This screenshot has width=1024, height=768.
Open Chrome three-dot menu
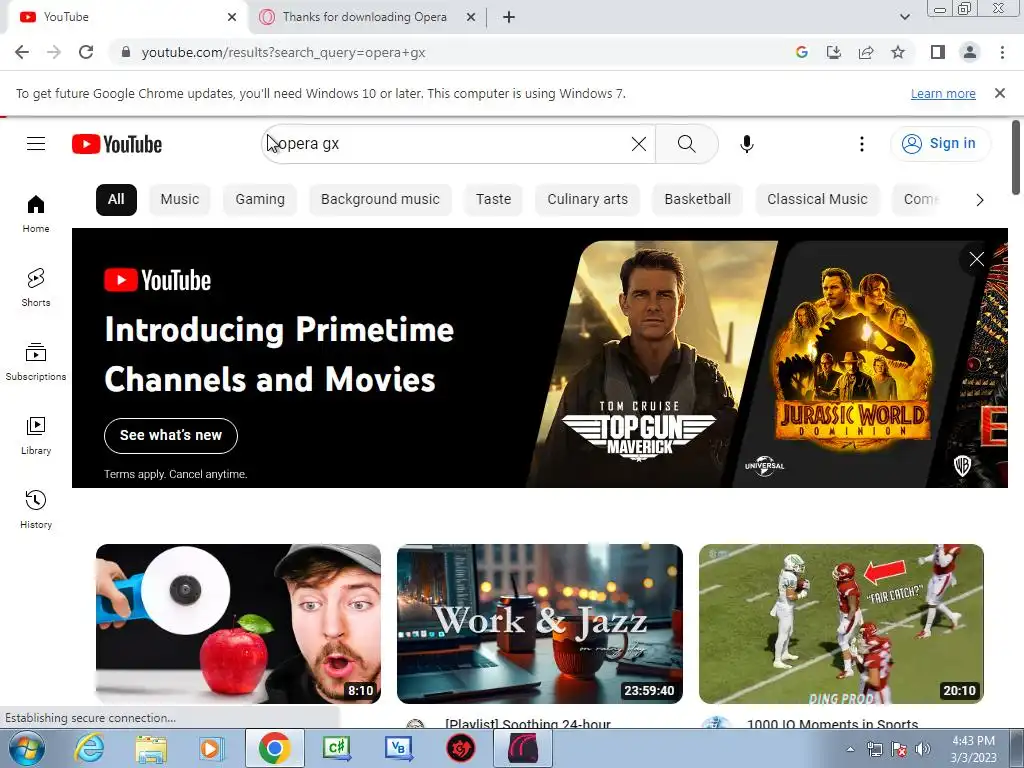[x=1002, y=52]
